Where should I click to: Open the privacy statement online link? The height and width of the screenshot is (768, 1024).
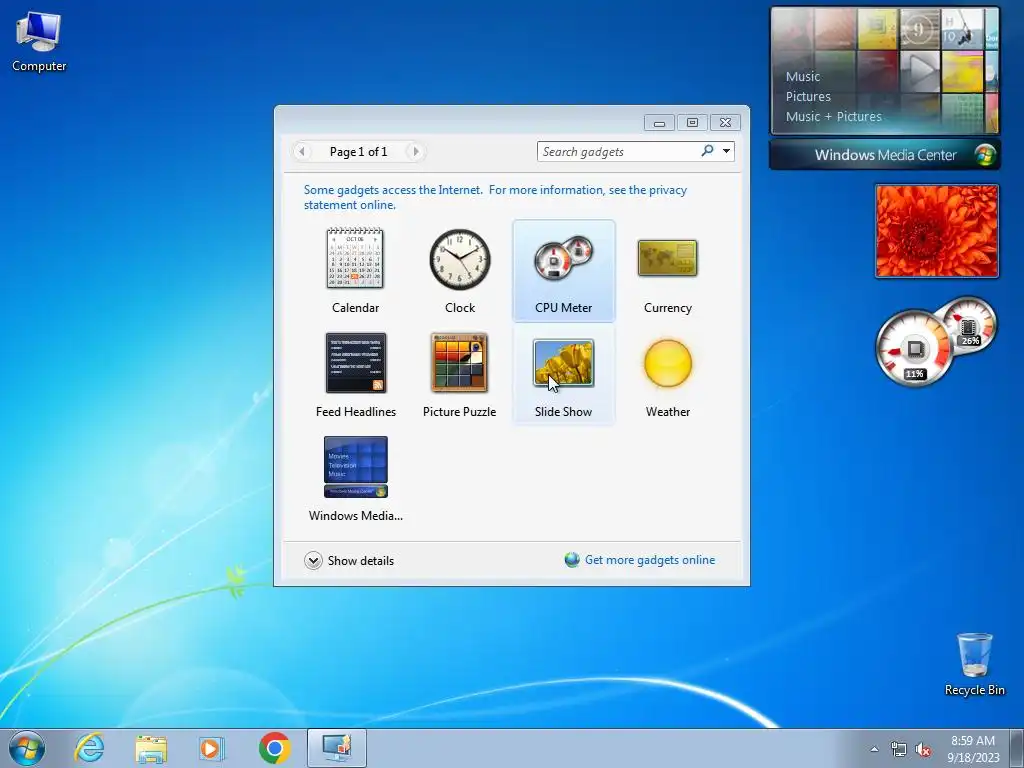pos(495,197)
